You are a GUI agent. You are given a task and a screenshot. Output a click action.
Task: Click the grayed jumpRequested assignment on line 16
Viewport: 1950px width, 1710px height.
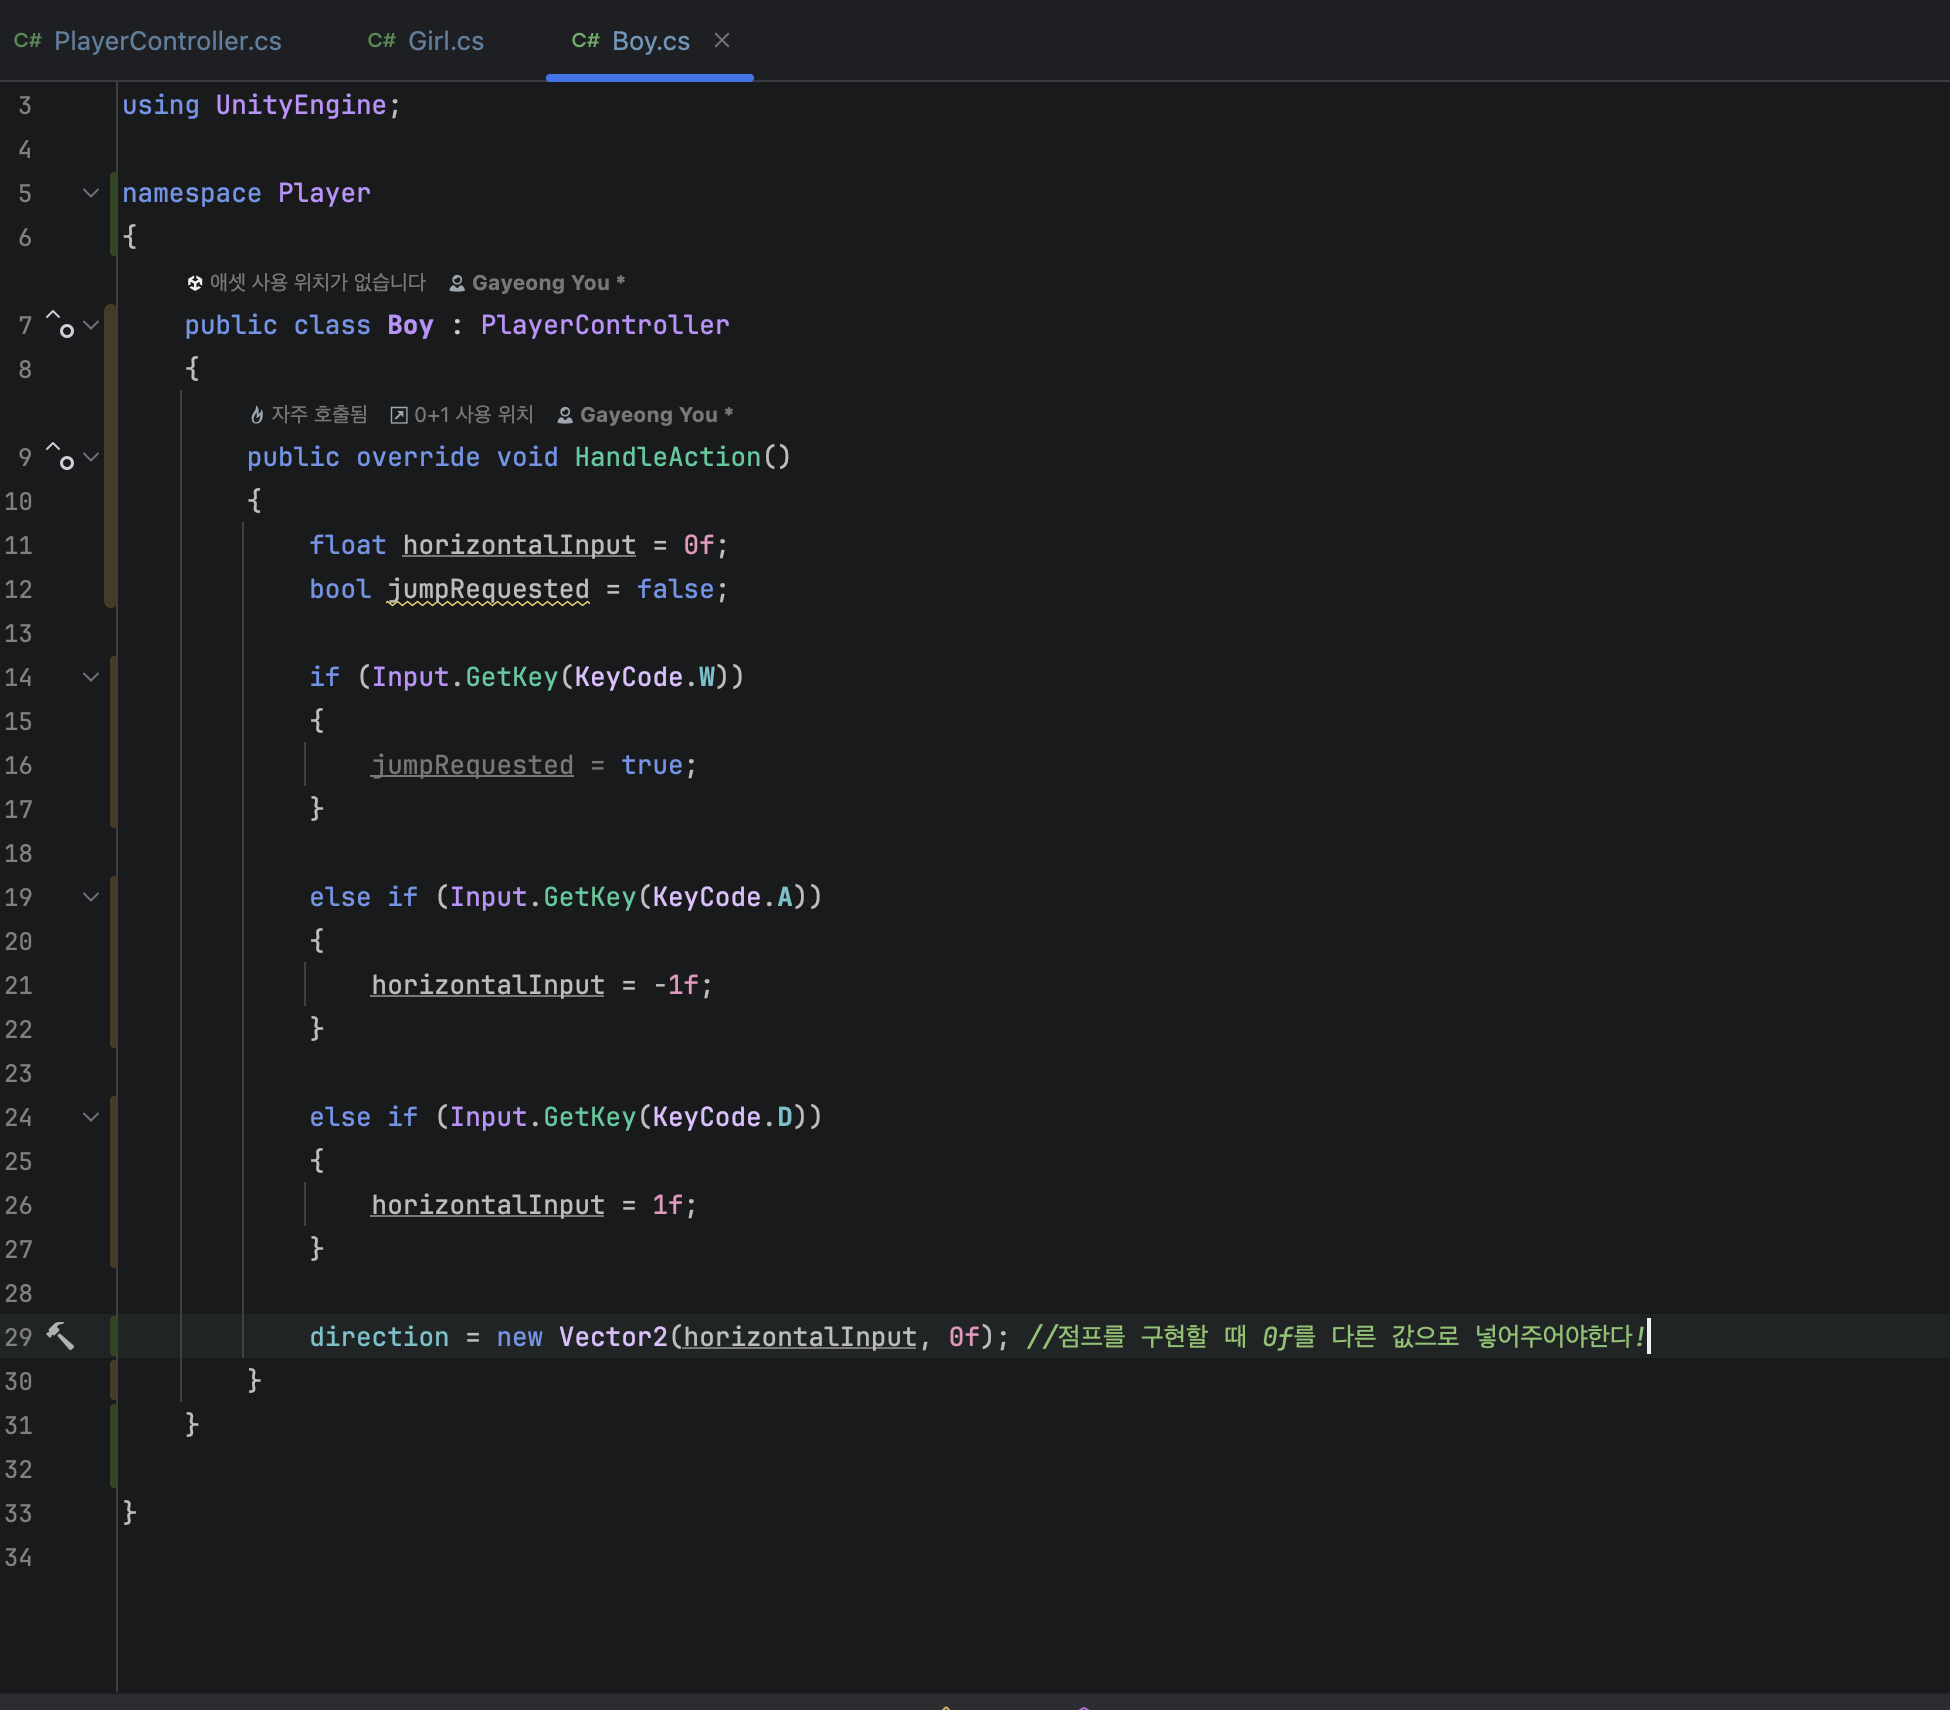point(472,765)
